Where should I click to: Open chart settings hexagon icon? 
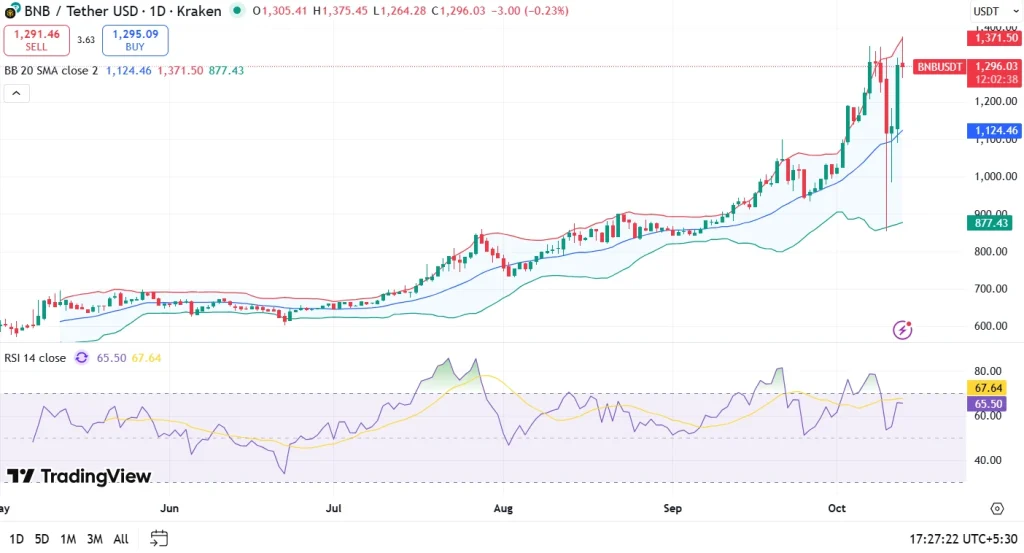point(996,509)
